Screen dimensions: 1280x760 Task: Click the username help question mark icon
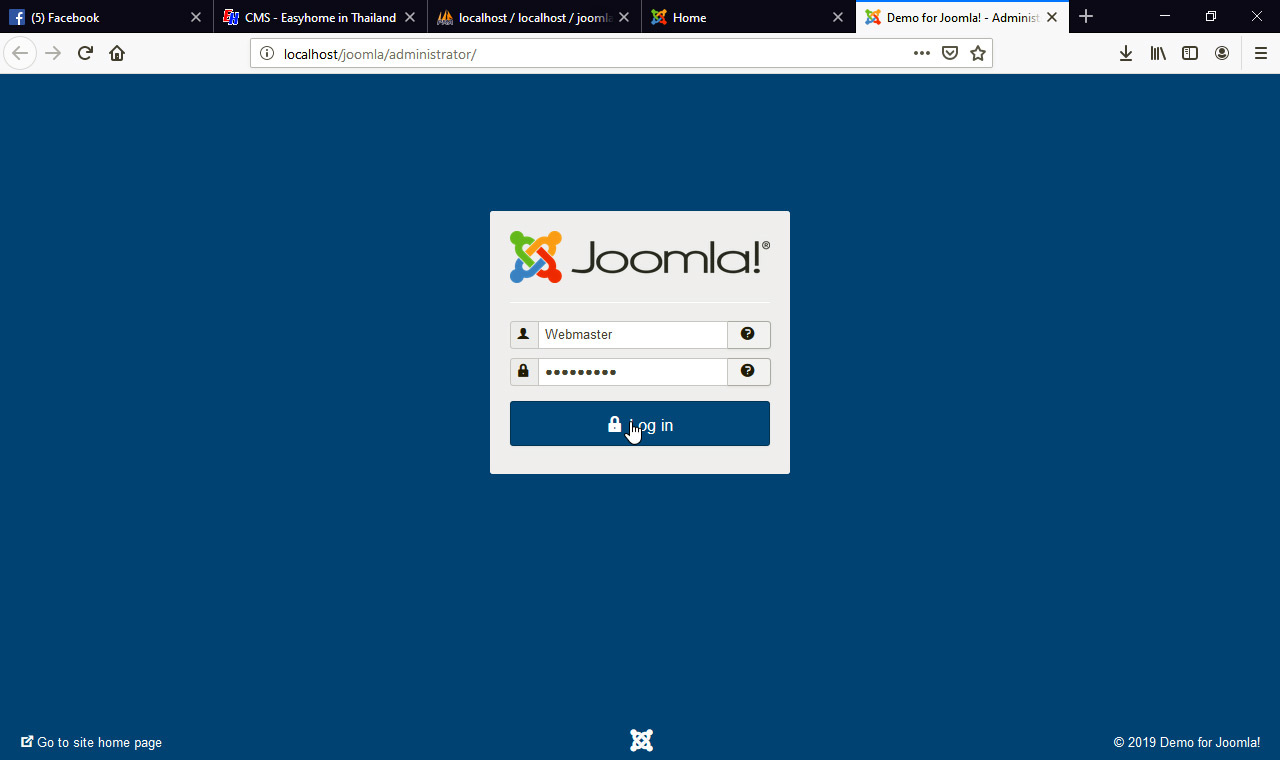point(748,334)
